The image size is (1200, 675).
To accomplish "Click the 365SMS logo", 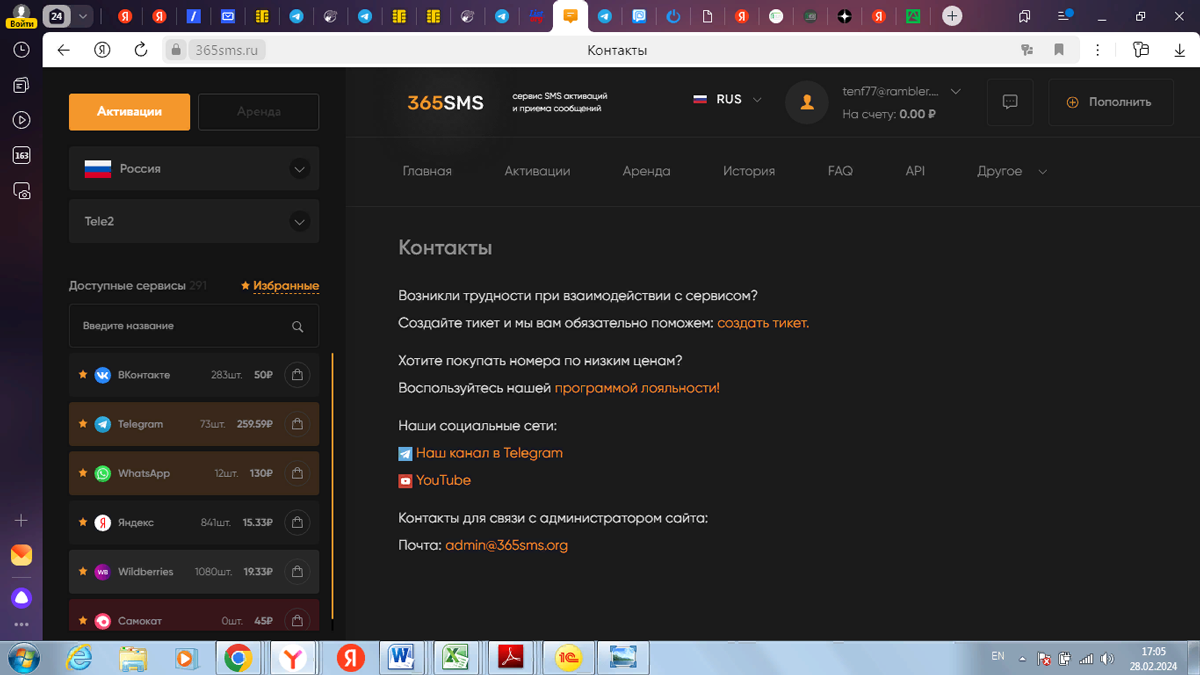I will pos(445,102).
